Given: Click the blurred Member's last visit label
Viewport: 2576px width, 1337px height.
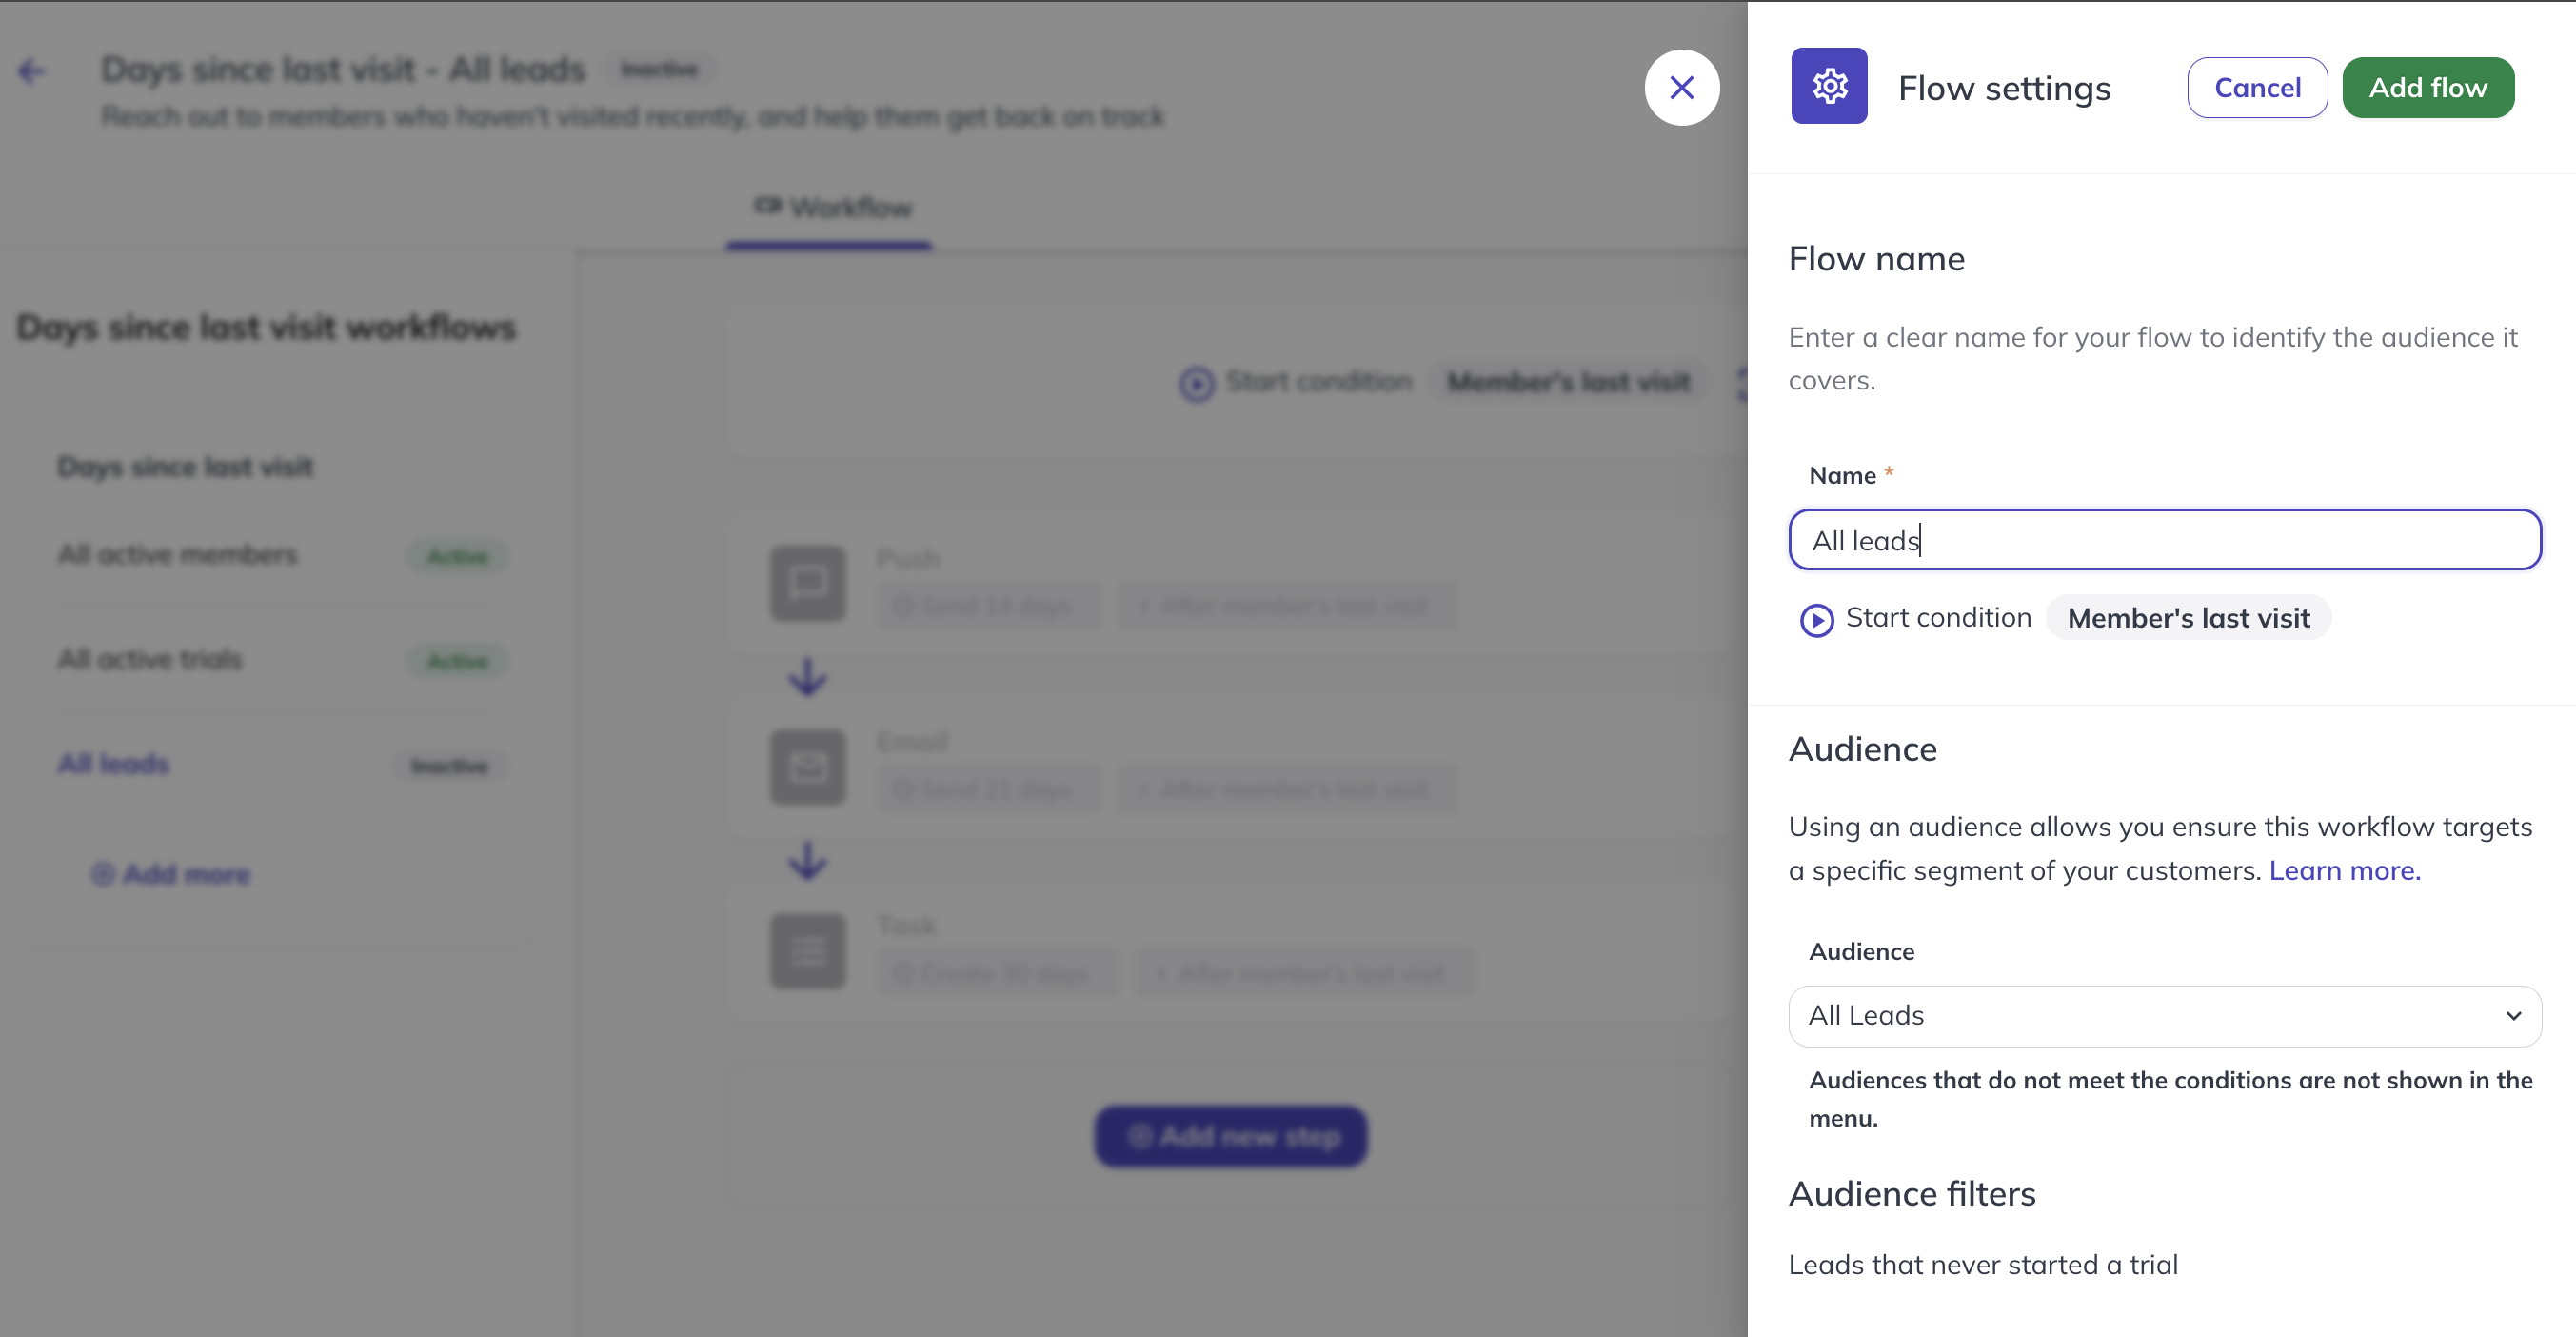Looking at the screenshot, I should (1569, 383).
